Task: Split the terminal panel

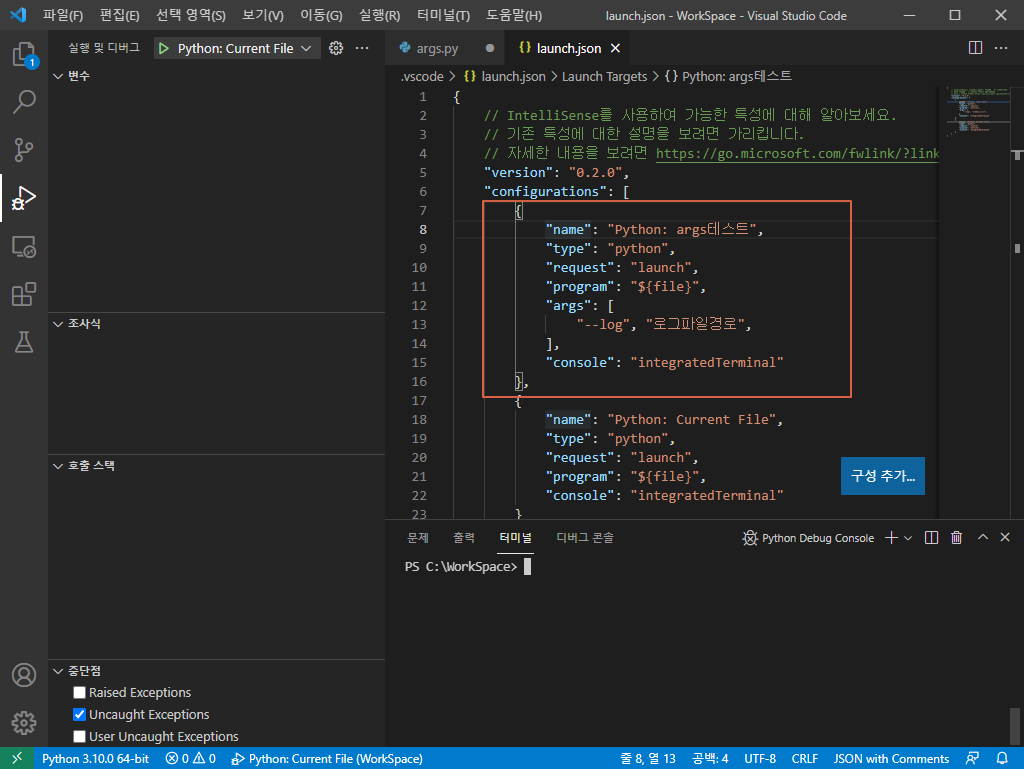Action: (931, 537)
